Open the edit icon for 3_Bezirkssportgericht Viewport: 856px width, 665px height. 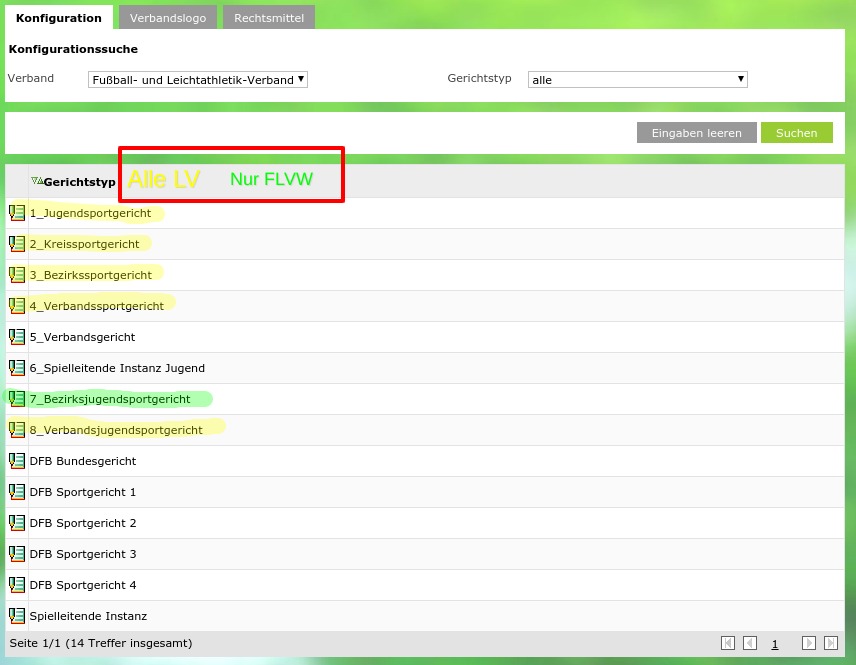(x=17, y=275)
